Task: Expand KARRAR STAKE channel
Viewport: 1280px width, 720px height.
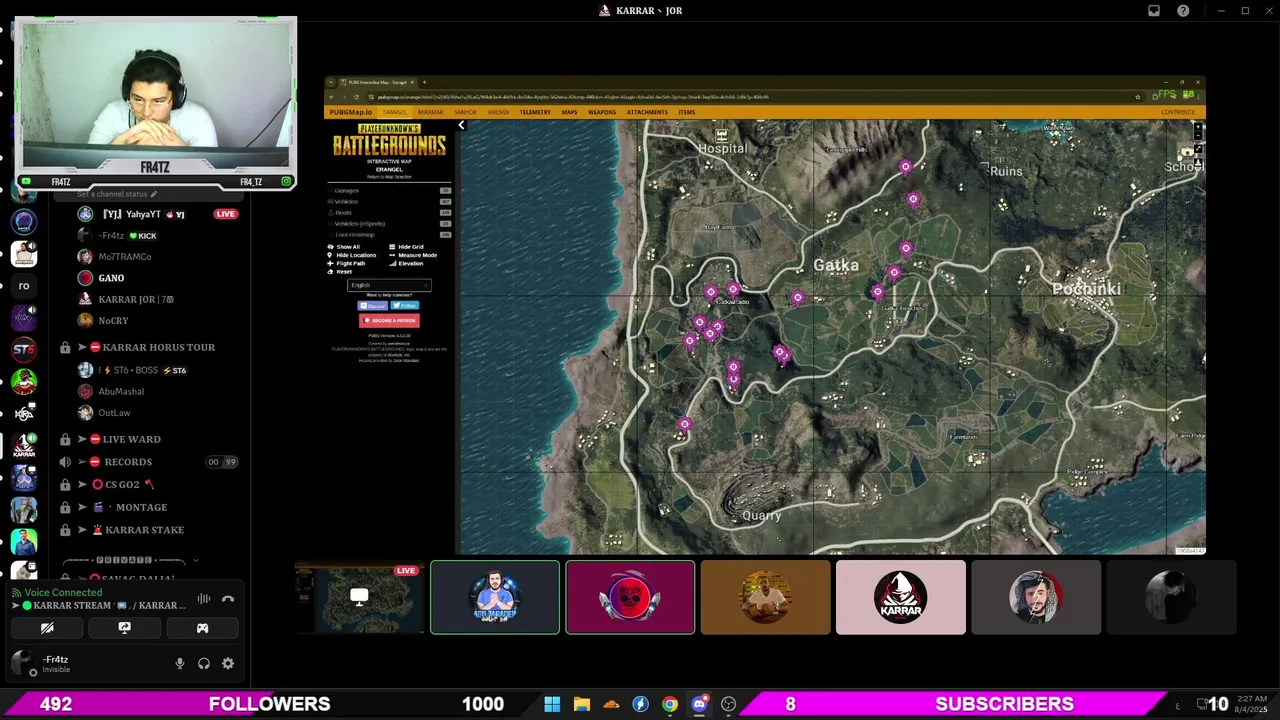Action: pyautogui.click(x=144, y=530)
